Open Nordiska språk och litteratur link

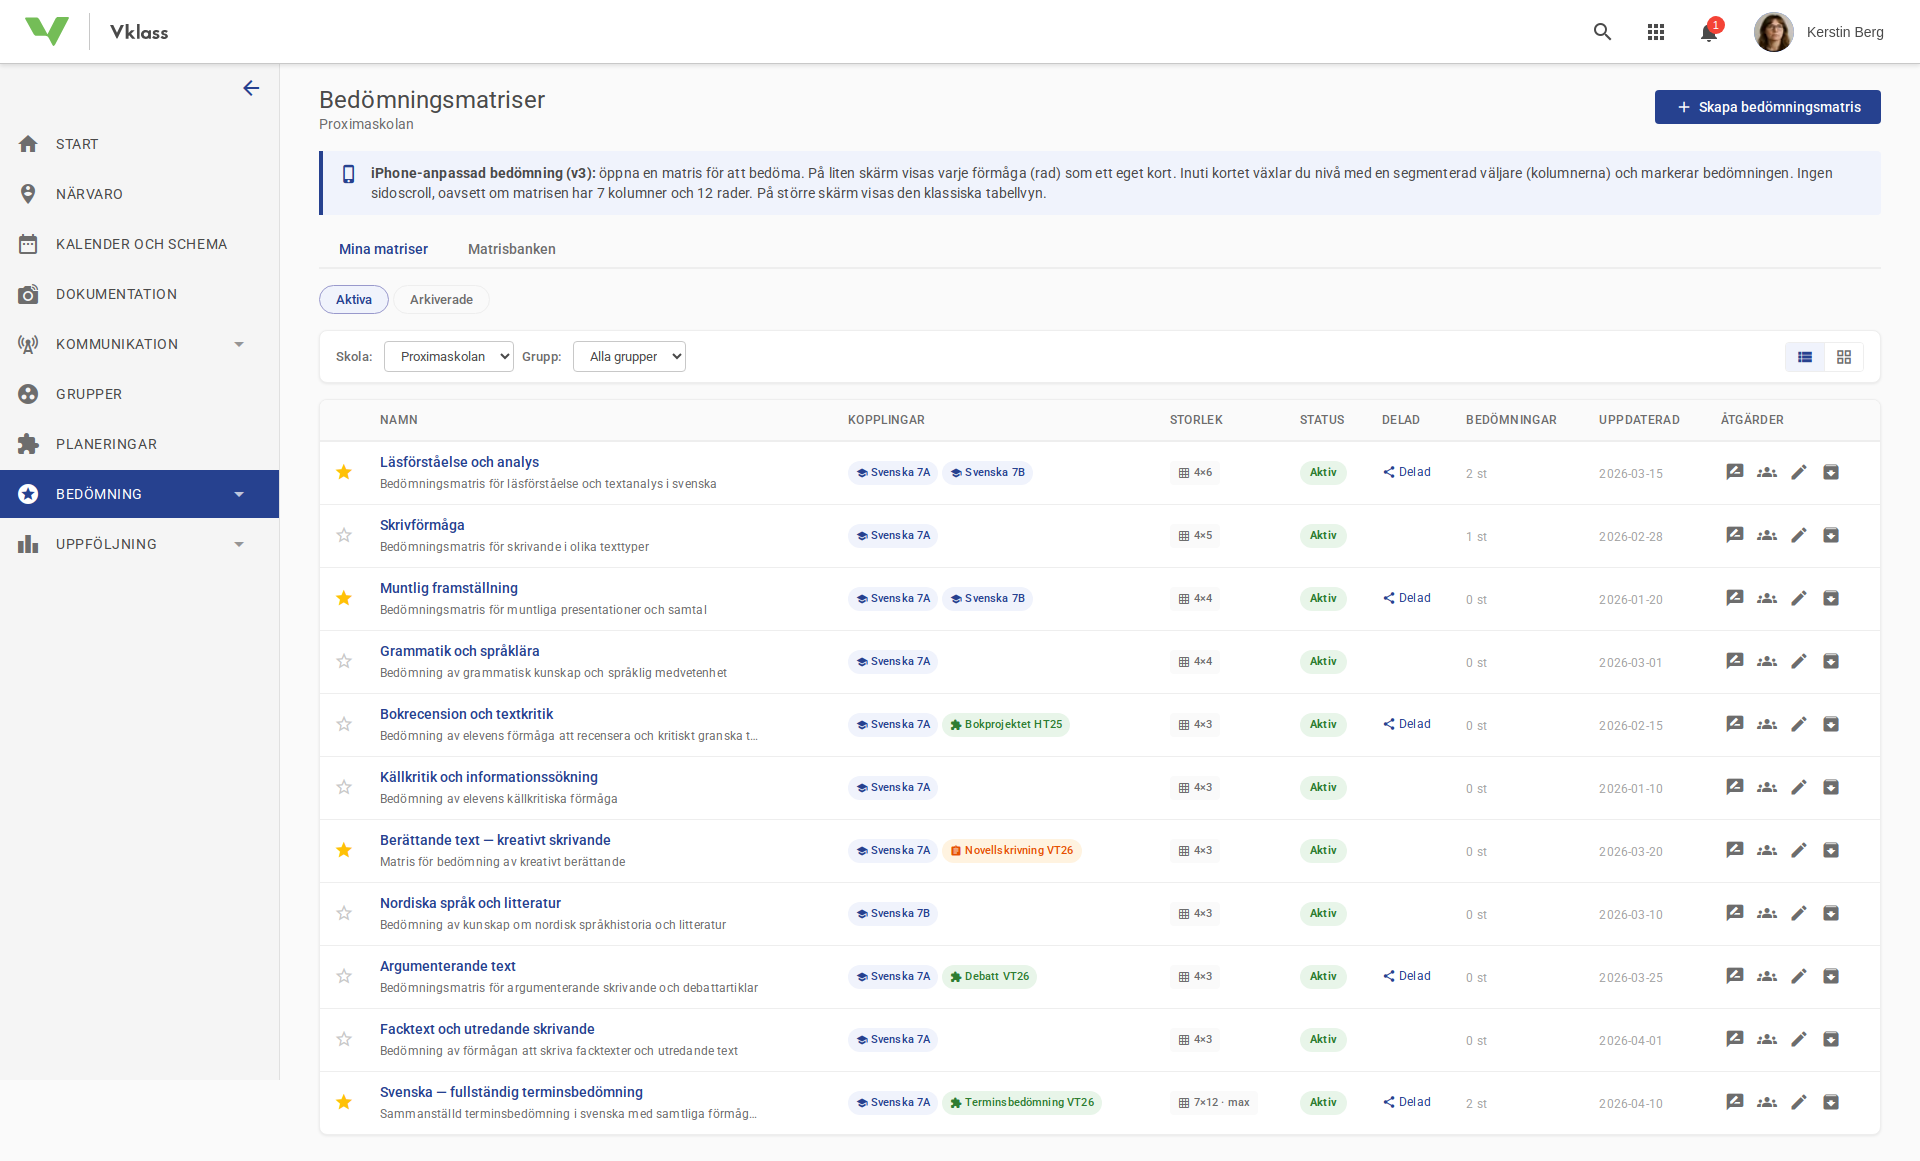click(x=470, y=903)
